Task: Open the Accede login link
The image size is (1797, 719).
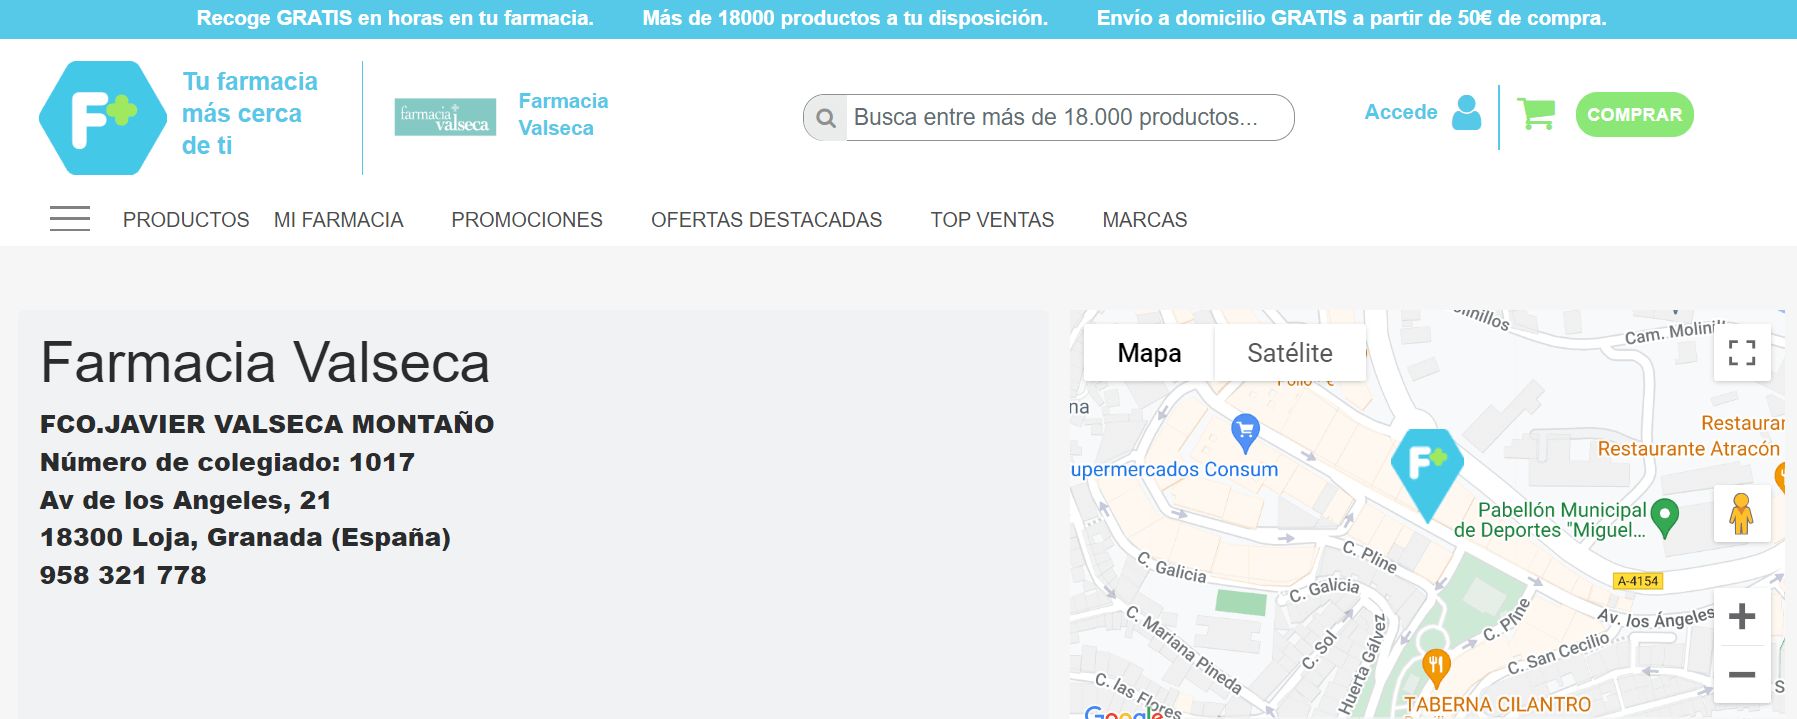Action: [1400, 113]
